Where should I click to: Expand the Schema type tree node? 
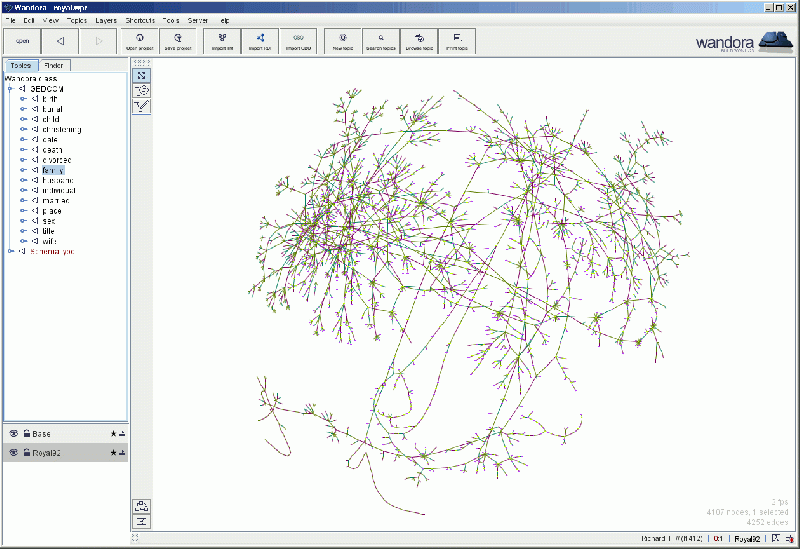click(x=10, y=251)
